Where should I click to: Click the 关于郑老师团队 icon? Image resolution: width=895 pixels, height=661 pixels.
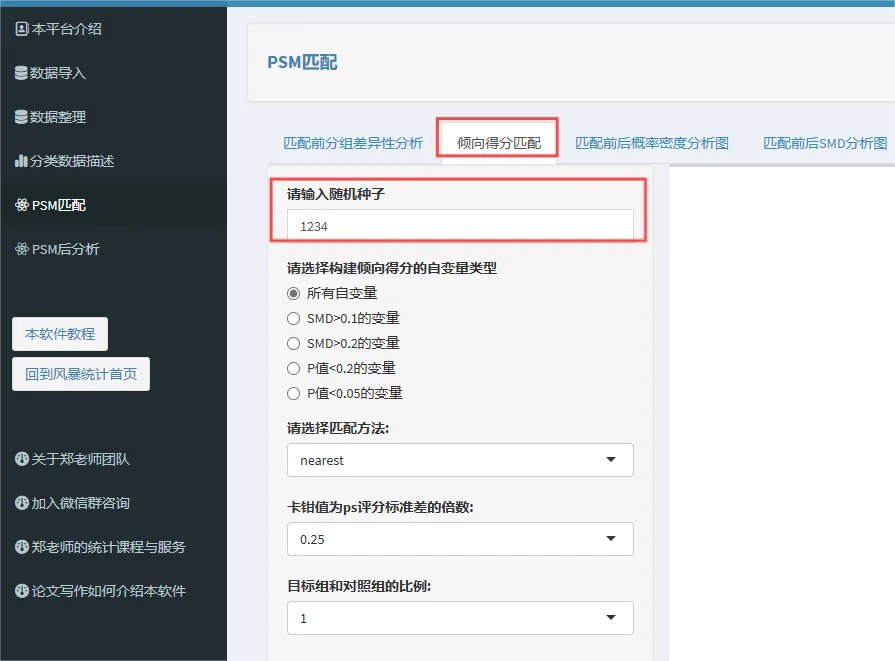coord(22,459)
